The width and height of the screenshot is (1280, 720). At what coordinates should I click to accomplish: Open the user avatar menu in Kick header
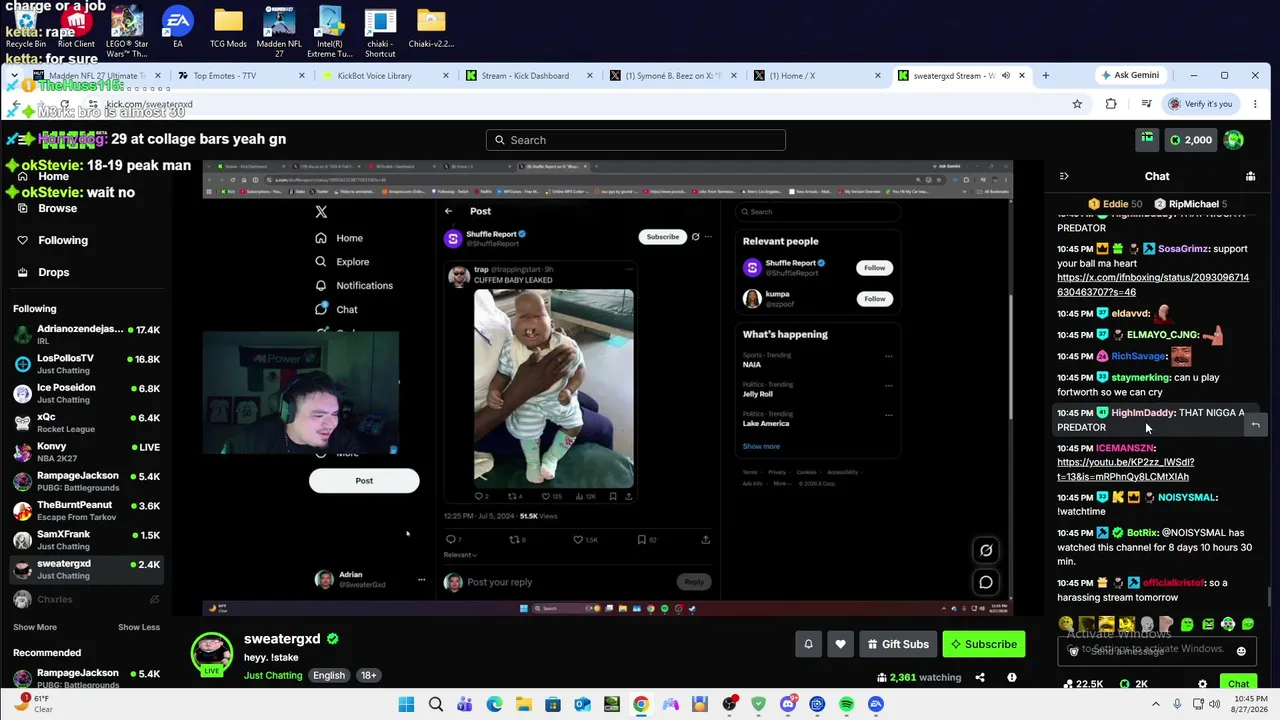click(x=1234, y=140)
